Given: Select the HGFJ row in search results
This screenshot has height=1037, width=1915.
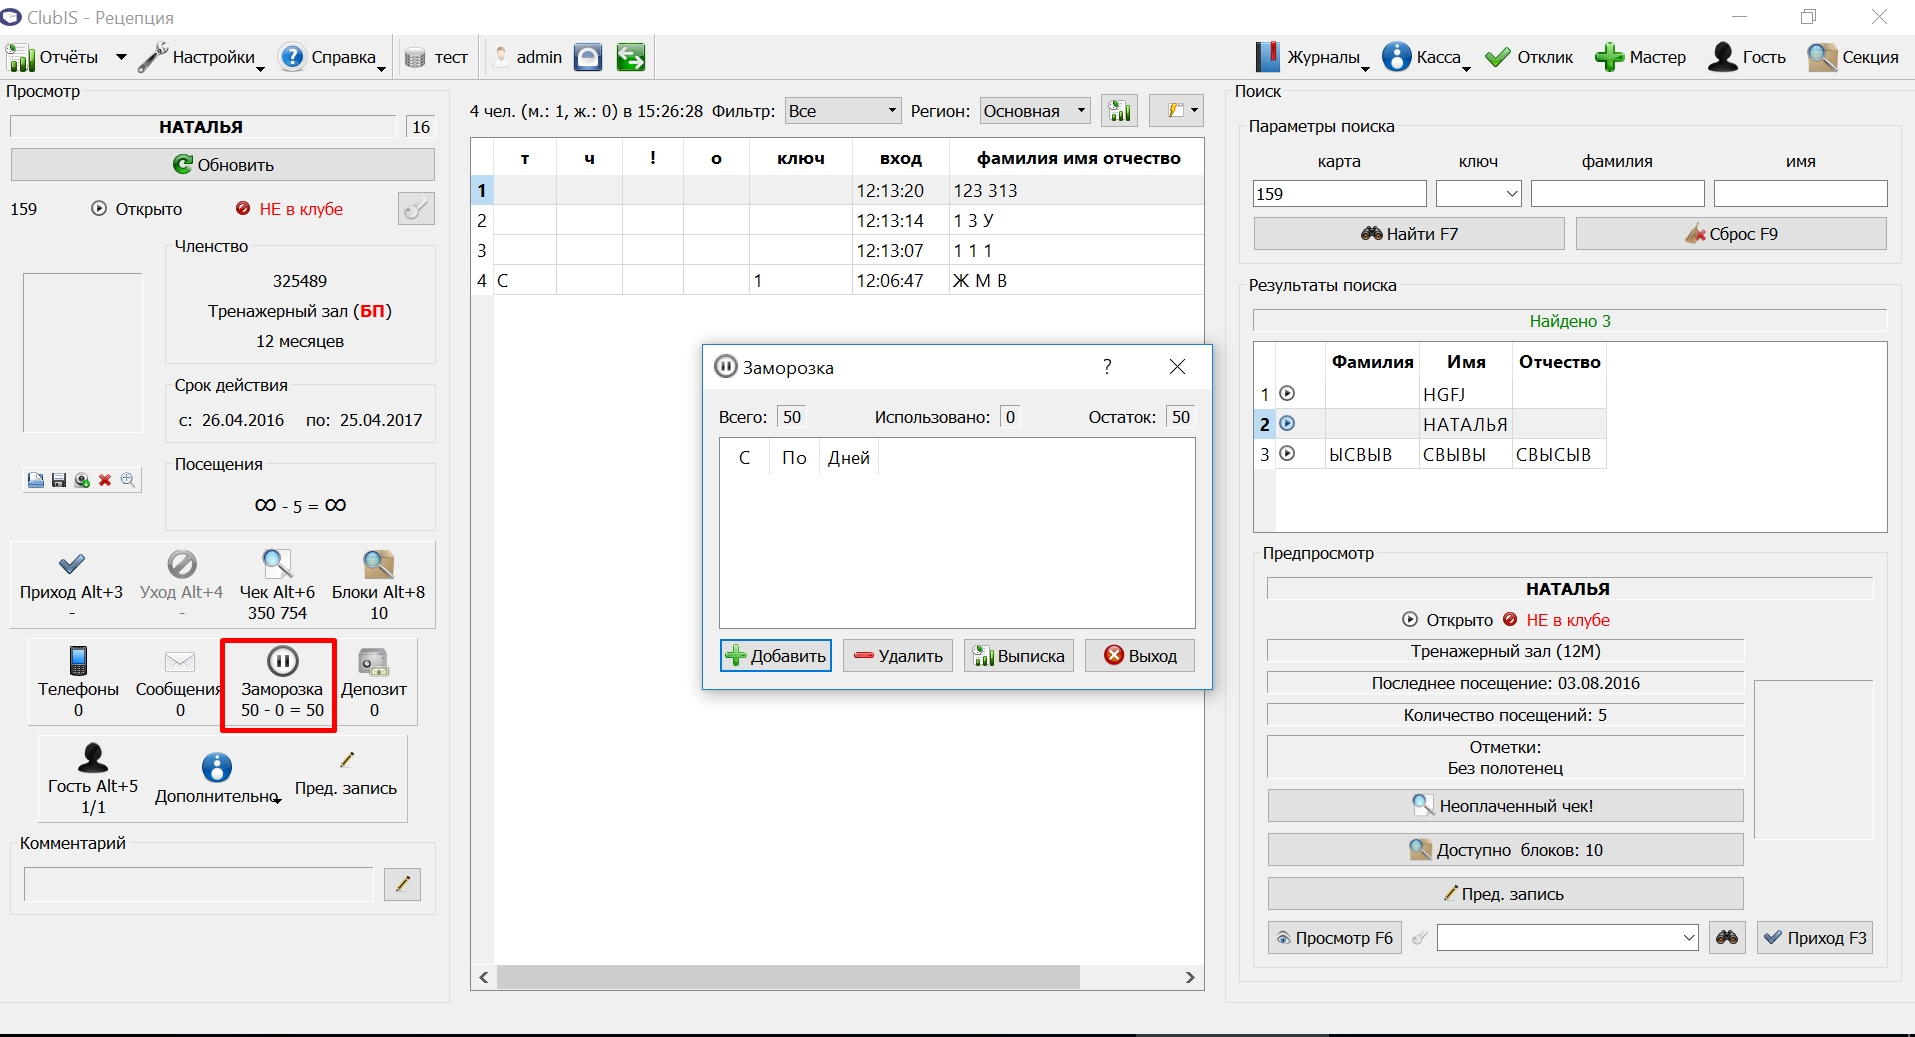Looking at the screenshot, I should [1430, 394].
